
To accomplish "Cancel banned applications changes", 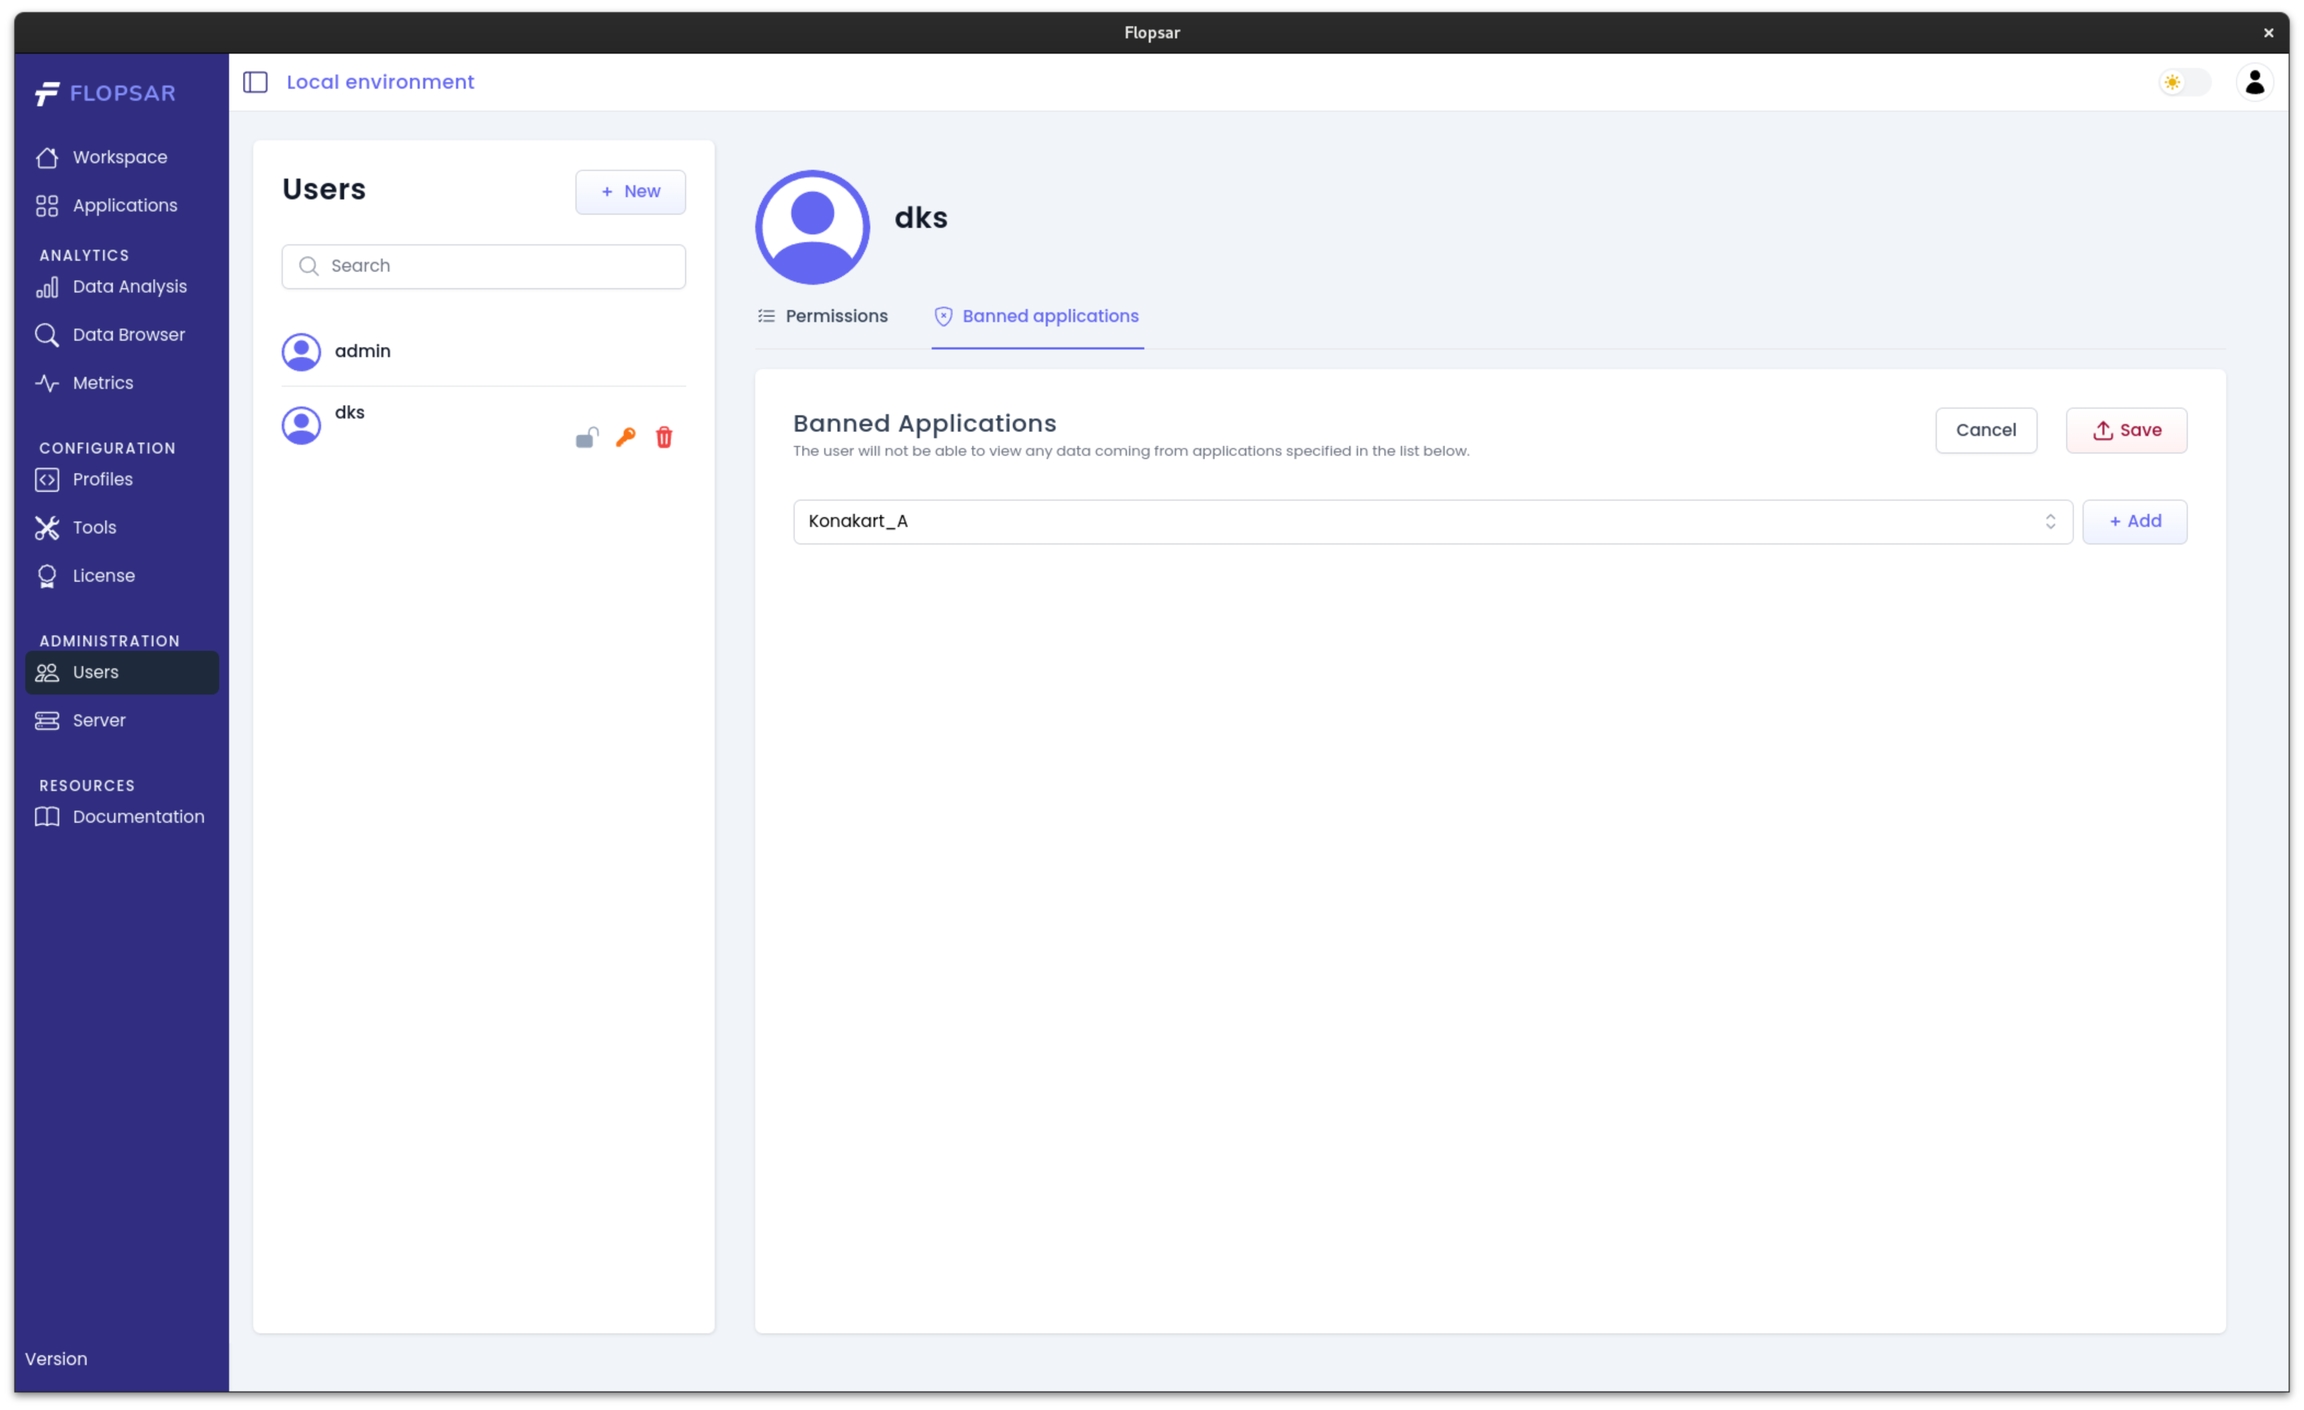I will click(1985, 430).
